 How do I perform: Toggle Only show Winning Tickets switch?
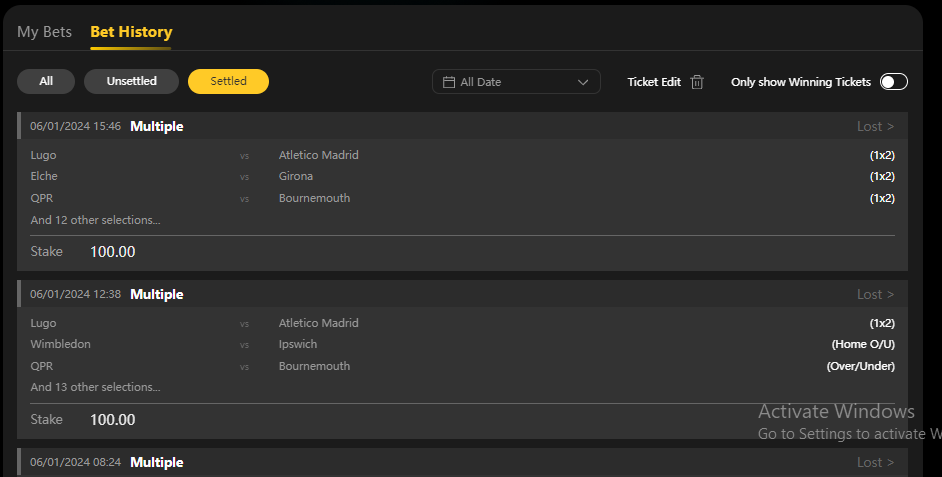click(x=893, y=82)
